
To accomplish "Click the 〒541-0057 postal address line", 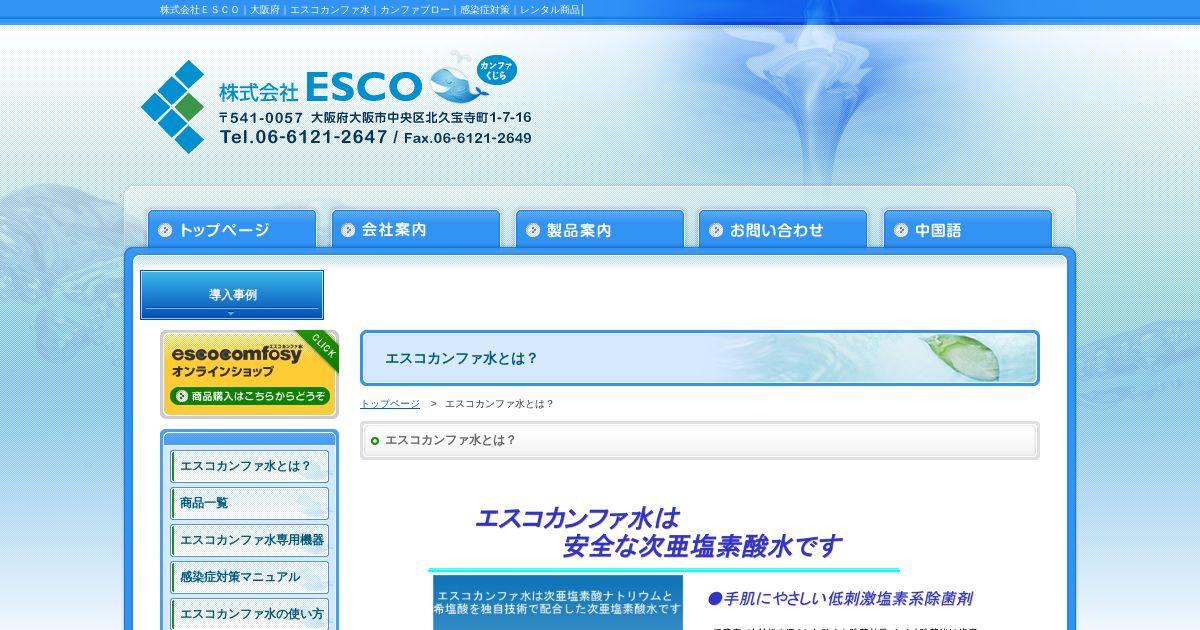I will [x=375, y=117].
